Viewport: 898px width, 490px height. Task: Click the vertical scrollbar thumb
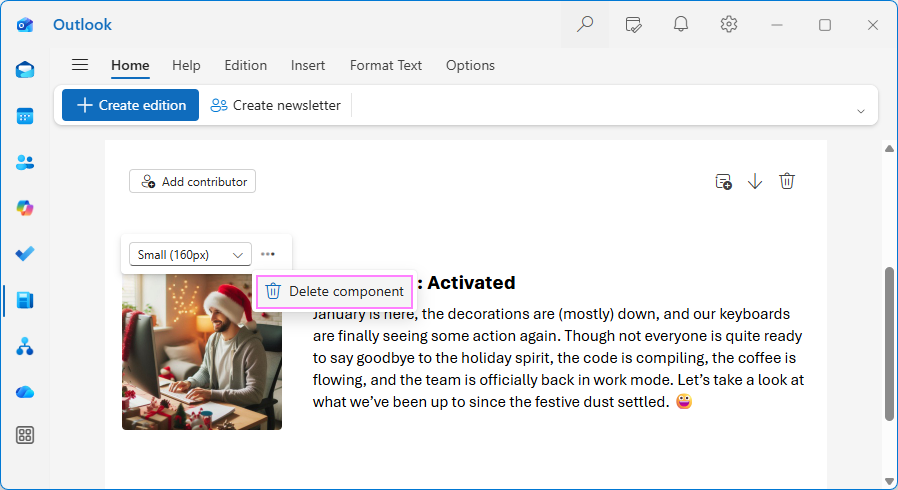pyautogui.click(x=889, y=343)
